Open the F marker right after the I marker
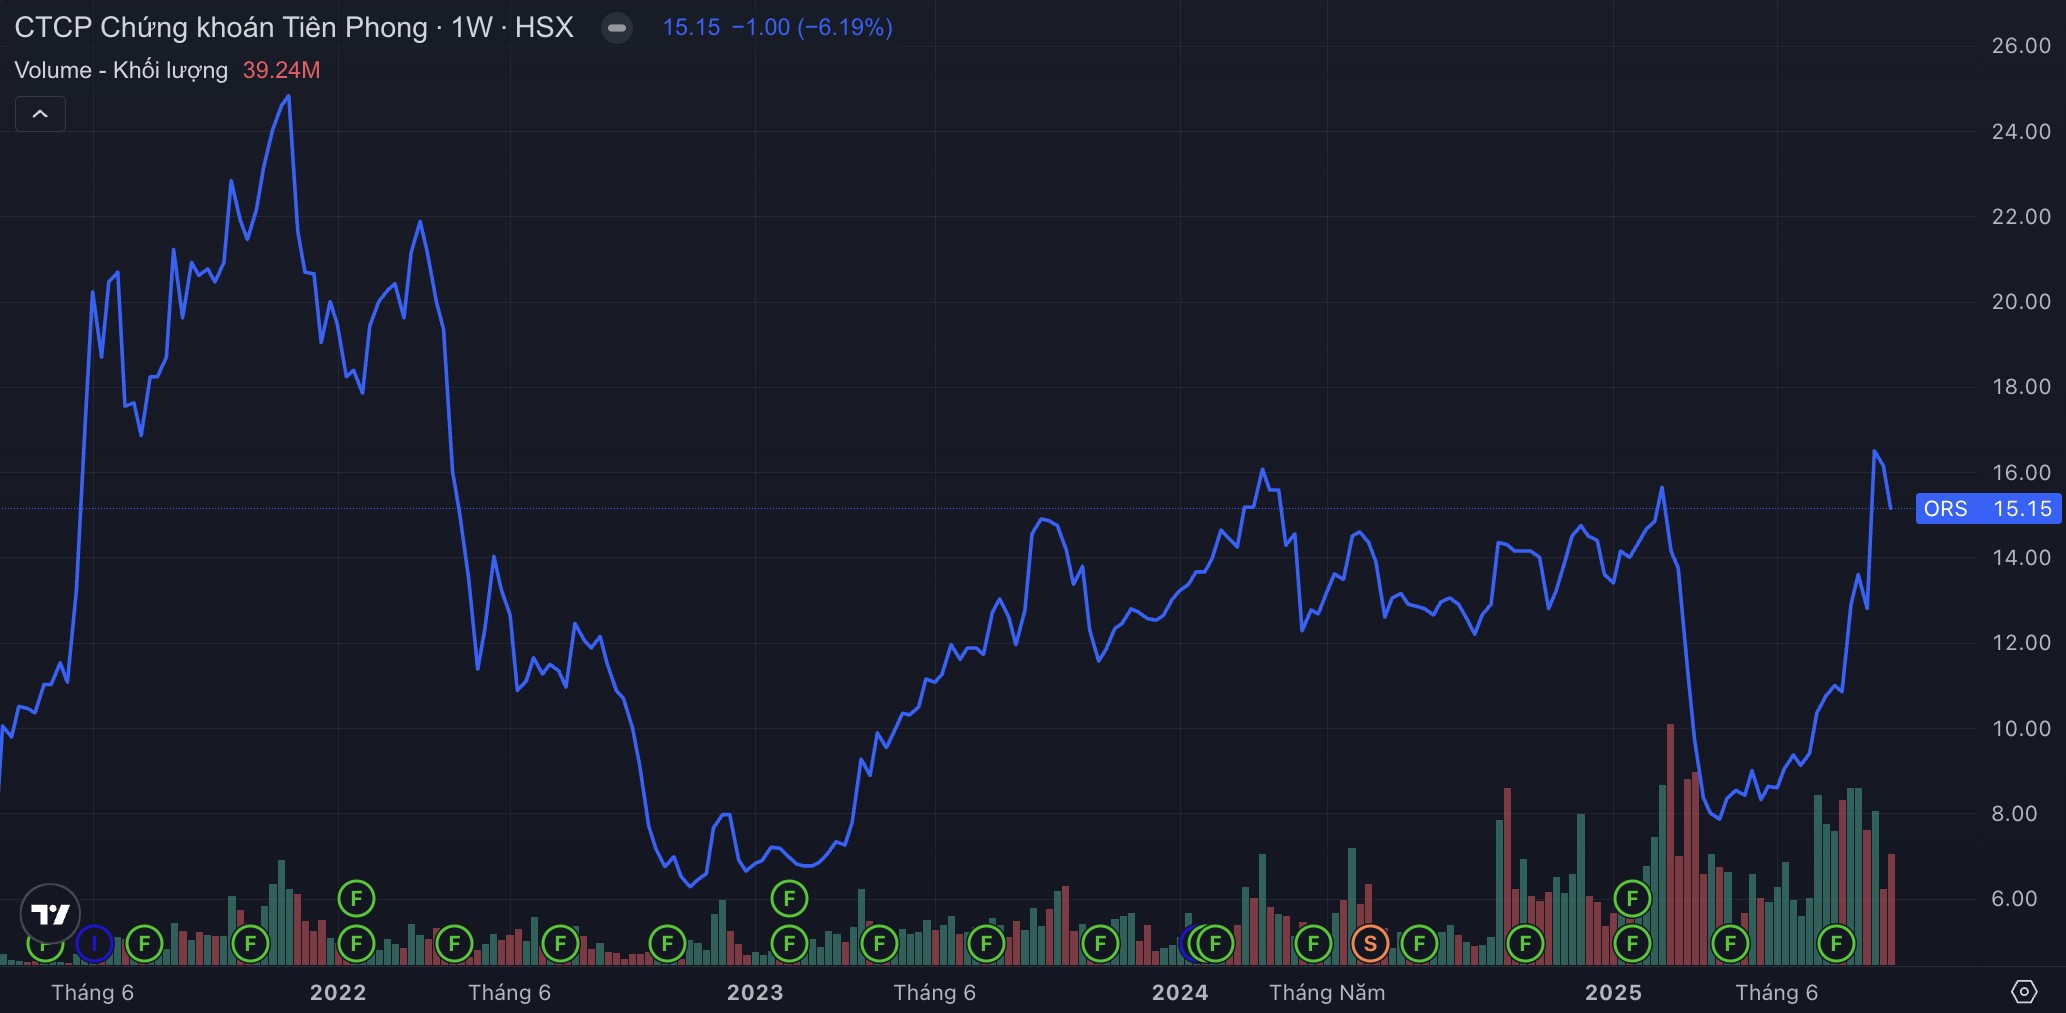Image resolution: width=2066 pixels, height=1013 pixels. pyautogui.click(x=144, y=943)
